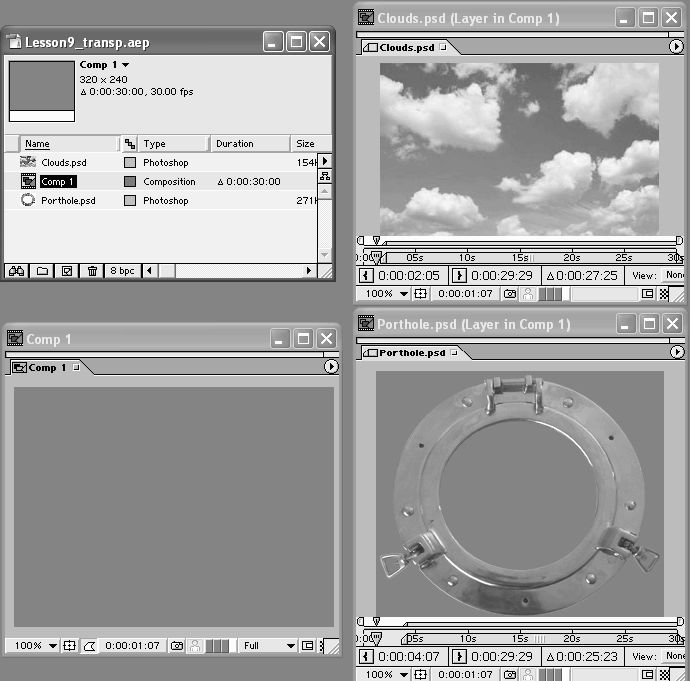Click Set Out point button in Porthole.psd window
This screenshot has width=690, height=681.
[x=460, y=657]
